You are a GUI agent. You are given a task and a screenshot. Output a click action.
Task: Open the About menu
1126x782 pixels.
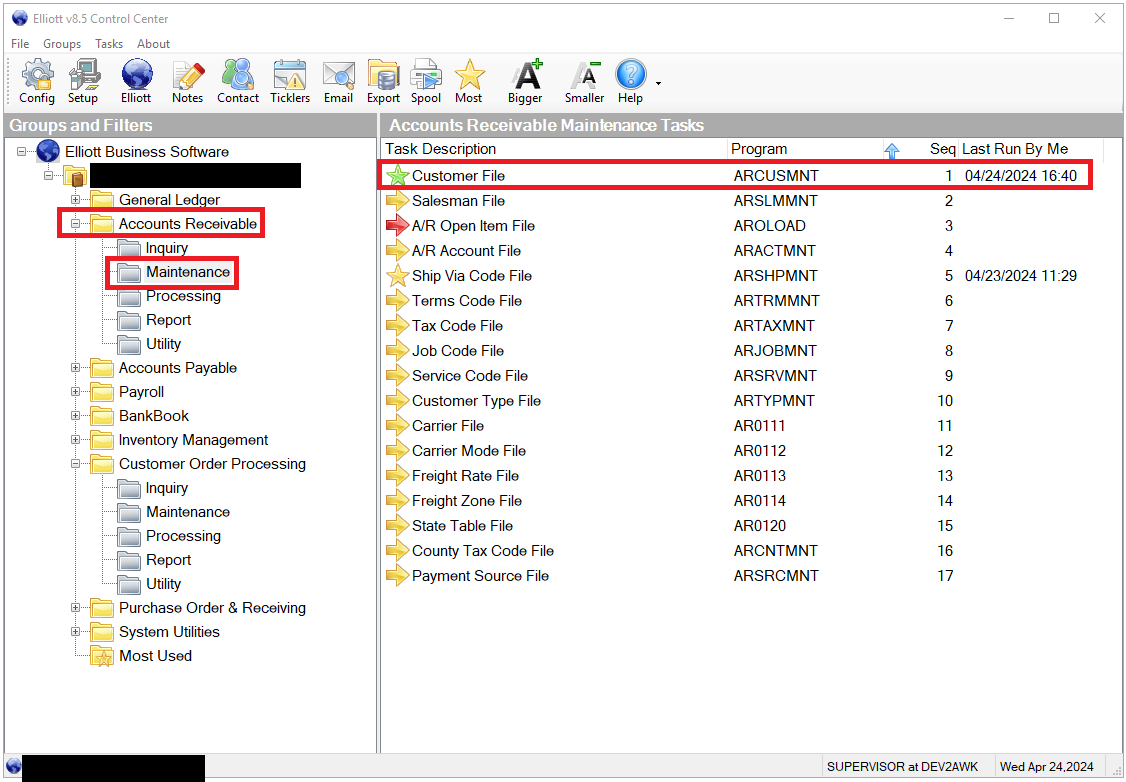(154, 44)
